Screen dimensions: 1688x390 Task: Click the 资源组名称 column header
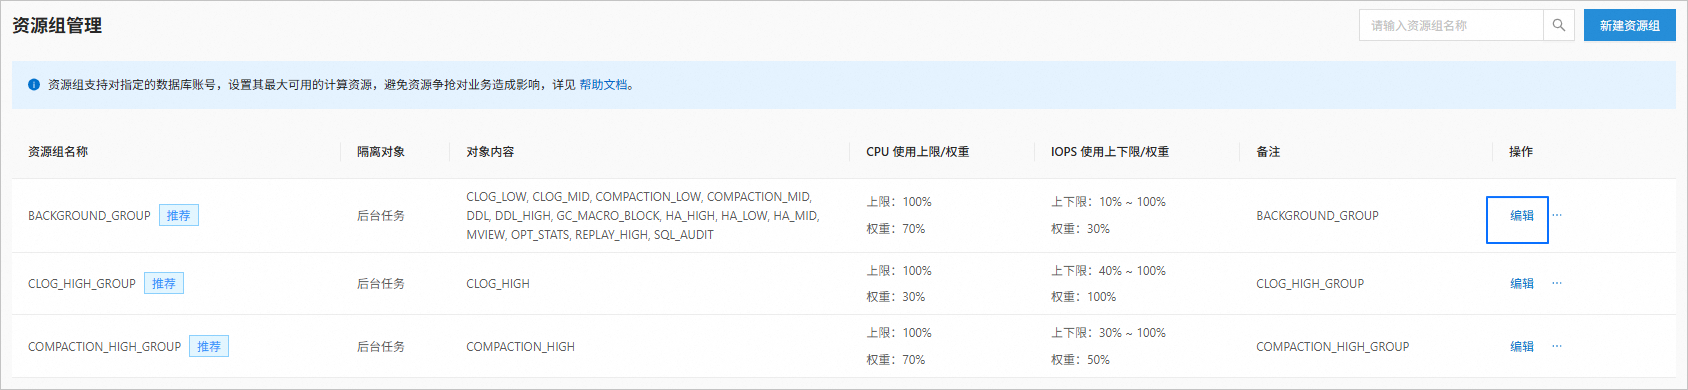pos(58,152)
